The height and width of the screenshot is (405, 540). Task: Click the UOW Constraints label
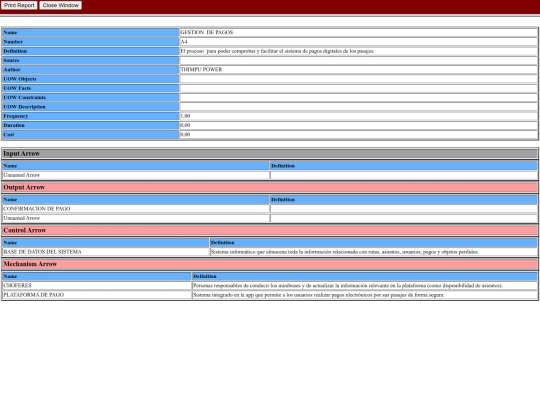[x=24, y=97]
